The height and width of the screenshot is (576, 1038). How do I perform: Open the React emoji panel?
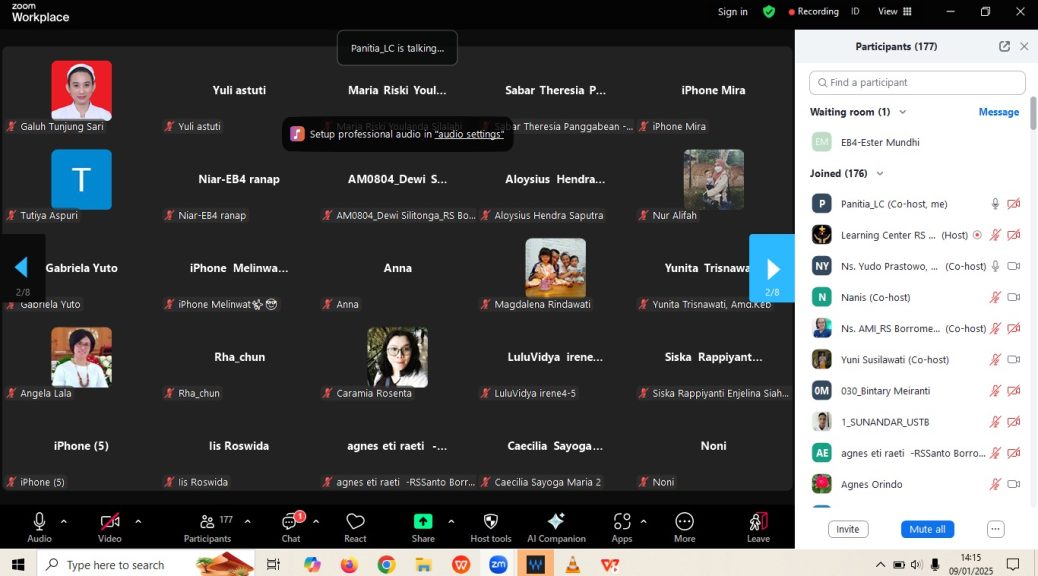point(355,522)
